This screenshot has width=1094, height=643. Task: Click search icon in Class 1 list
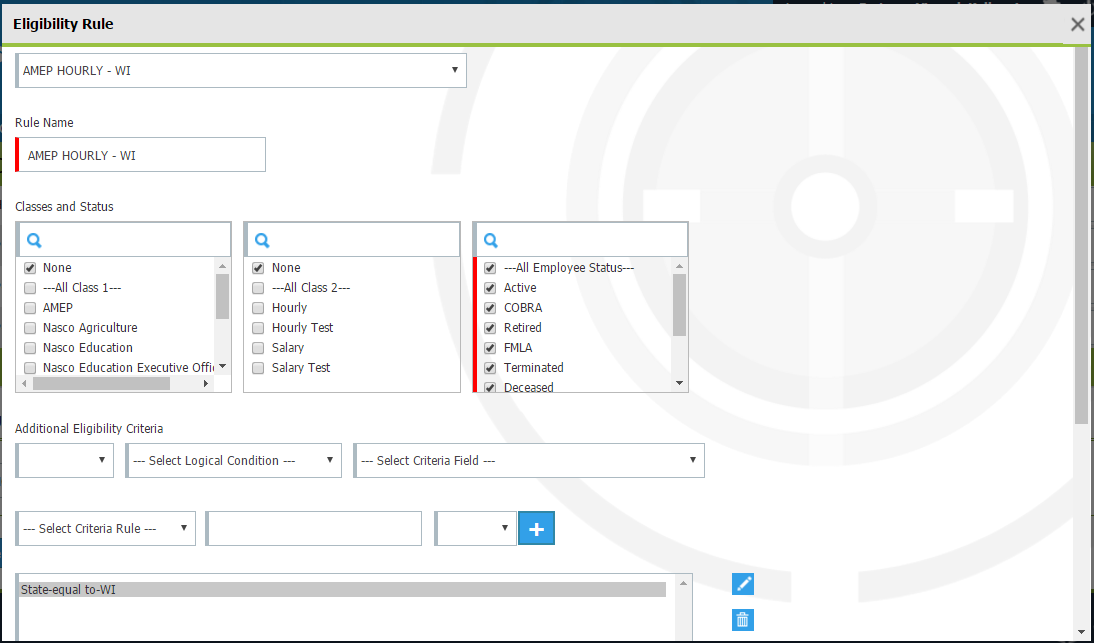point(34,240)
